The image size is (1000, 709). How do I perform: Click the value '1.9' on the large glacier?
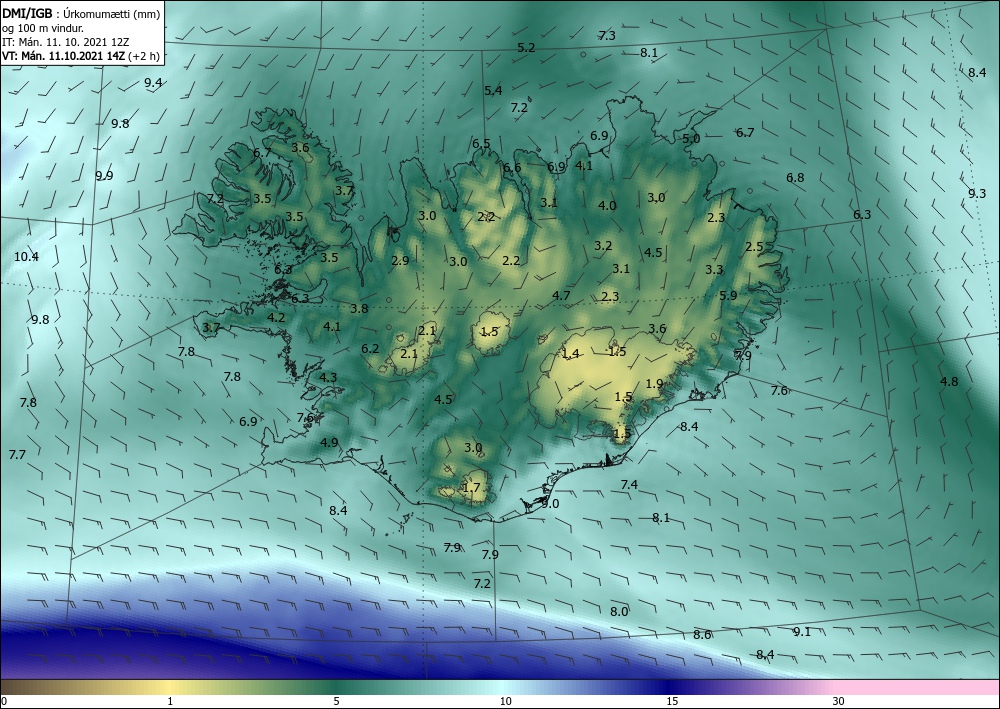[654, 383]
